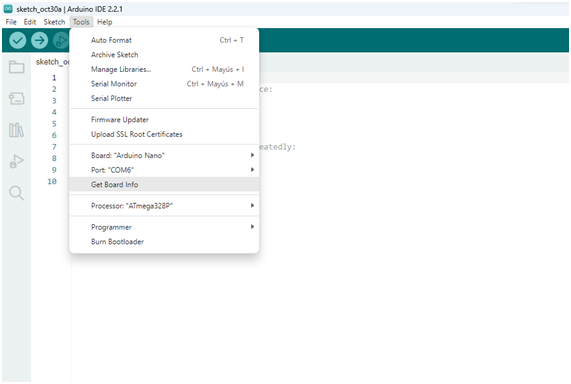This screenshot has height=384, width=571.
Task: Open Serial Monitor from the menu
Action: 164,84
